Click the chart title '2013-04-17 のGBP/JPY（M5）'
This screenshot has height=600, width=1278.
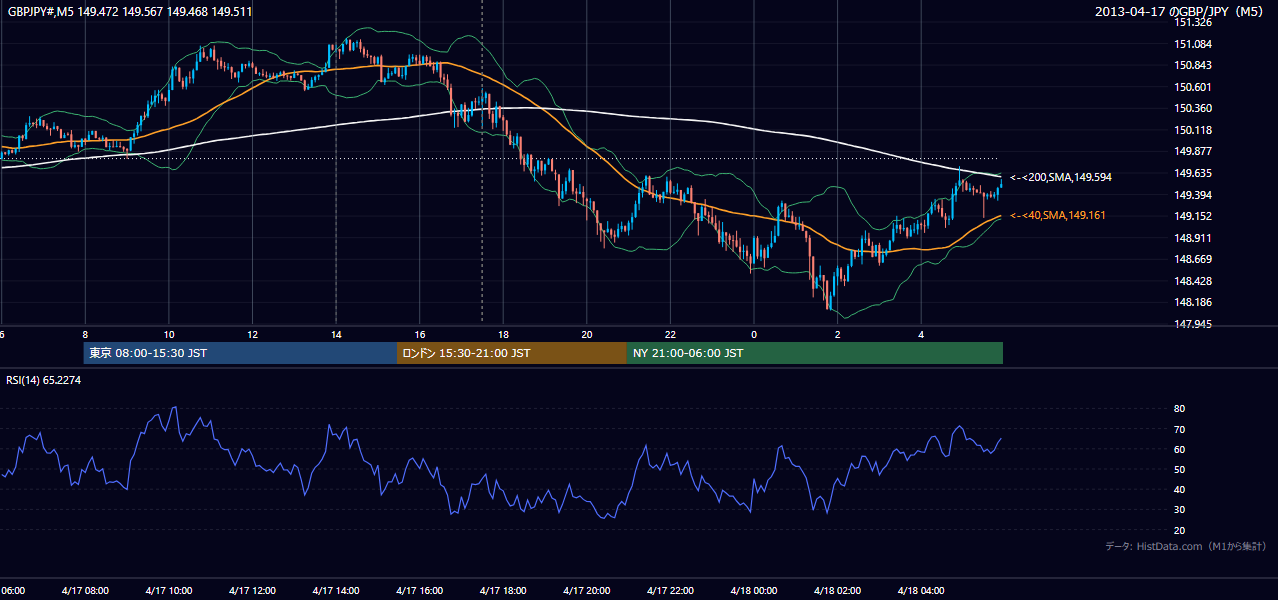click(x=1181, y=11)
